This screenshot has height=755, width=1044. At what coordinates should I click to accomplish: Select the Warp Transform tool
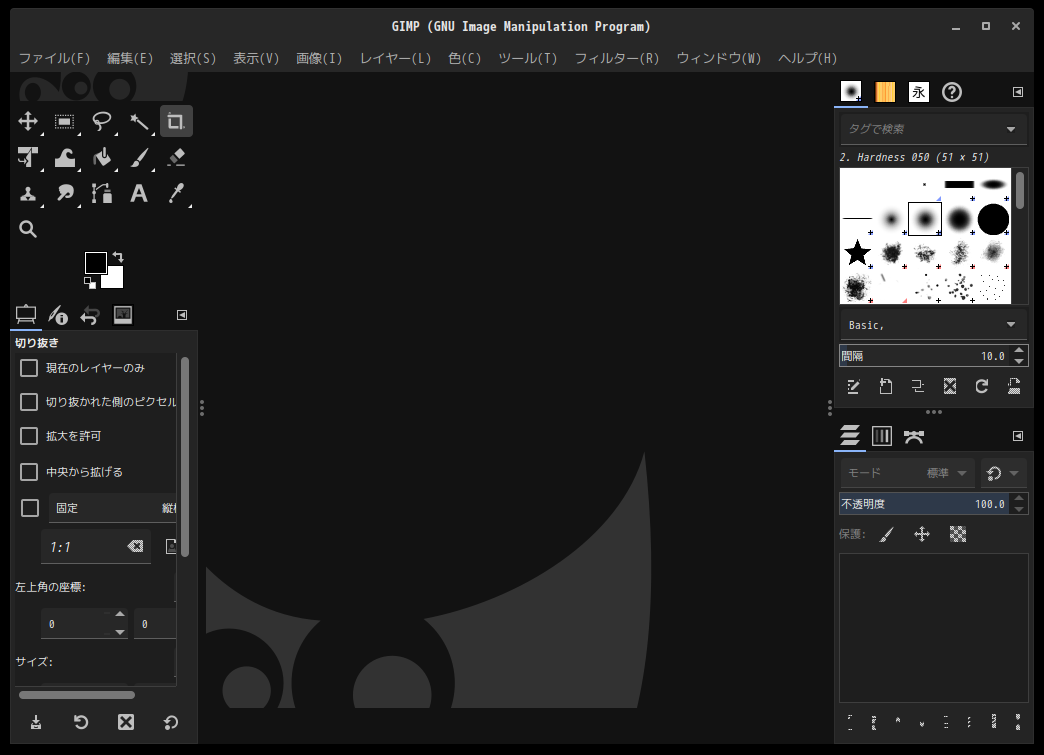(65, 158)
